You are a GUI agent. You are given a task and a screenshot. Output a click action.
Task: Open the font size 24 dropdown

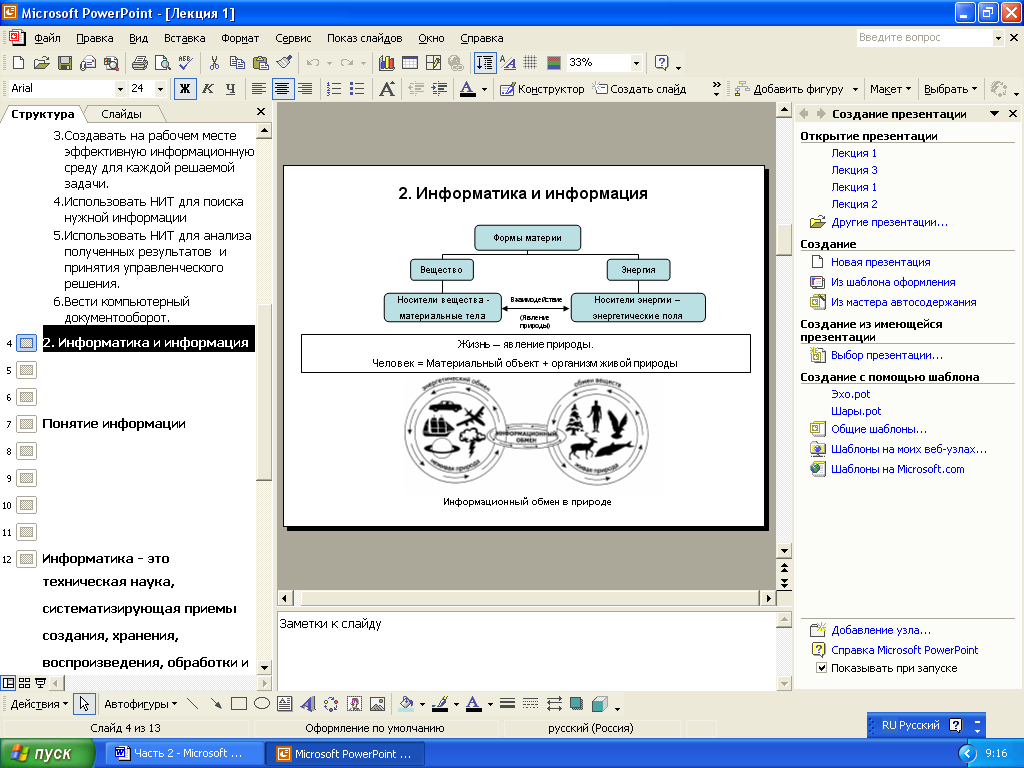coord(160,89)
